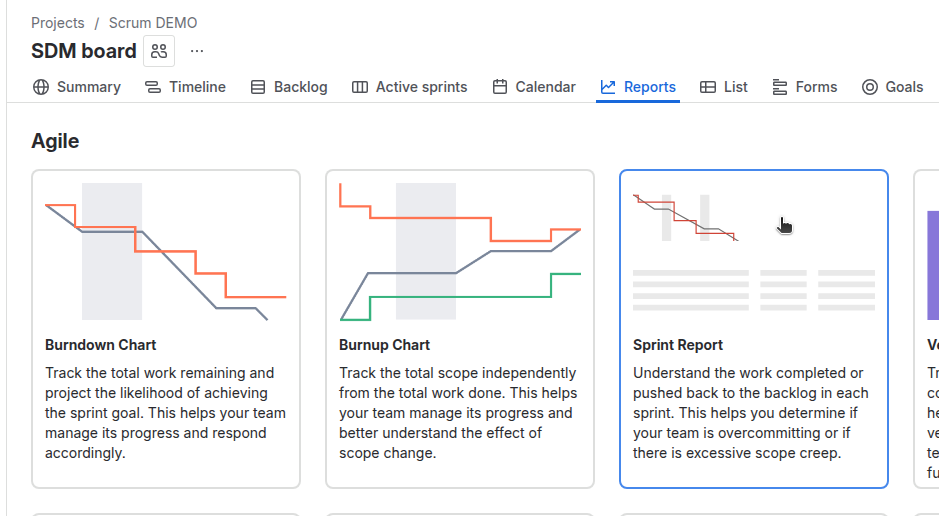Click the Summary globe icon
Viewport: 939px width, 516px height.
click(41, 87)
